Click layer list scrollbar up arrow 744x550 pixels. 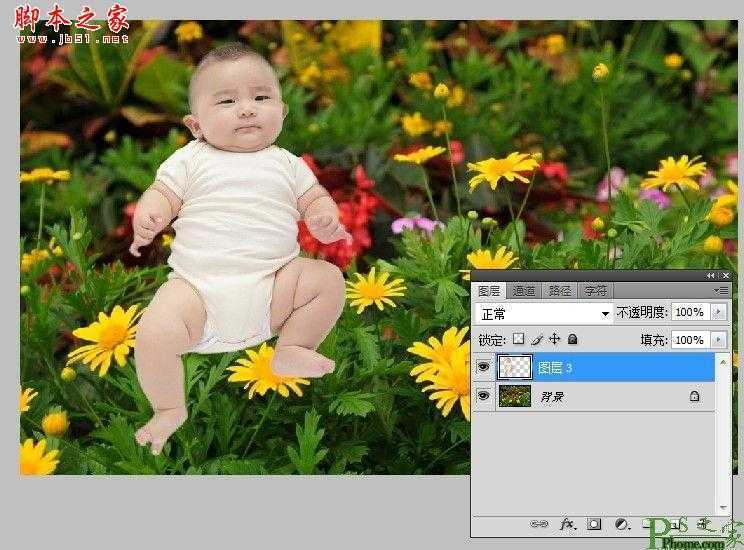(x=723, y=363)
